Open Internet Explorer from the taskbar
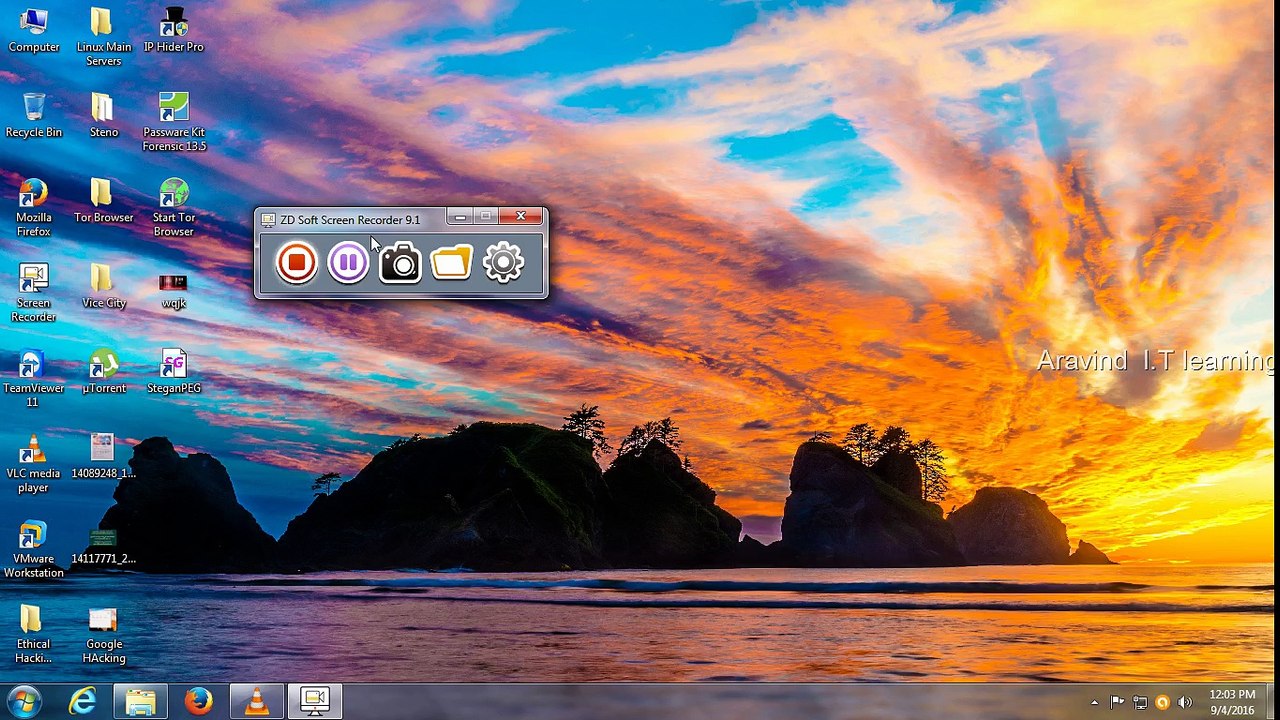Image resolution: width=1280 pixels, height=720 pixels. click(82, 702)
